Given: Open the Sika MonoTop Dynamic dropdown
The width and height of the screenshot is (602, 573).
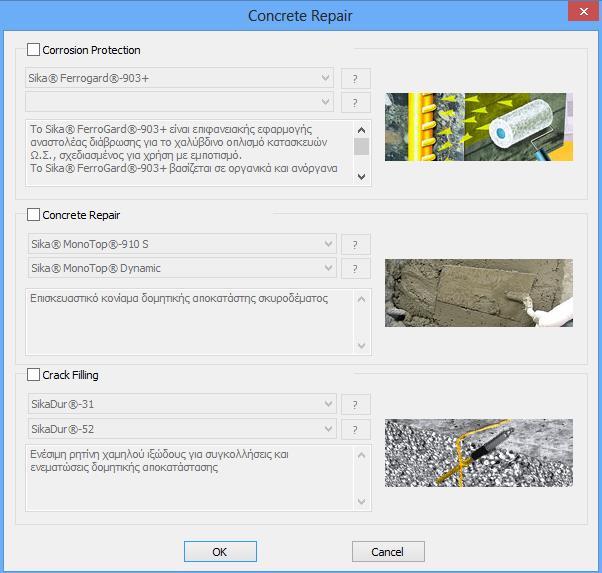Looking at the screenshot, I should pos(182,268).
